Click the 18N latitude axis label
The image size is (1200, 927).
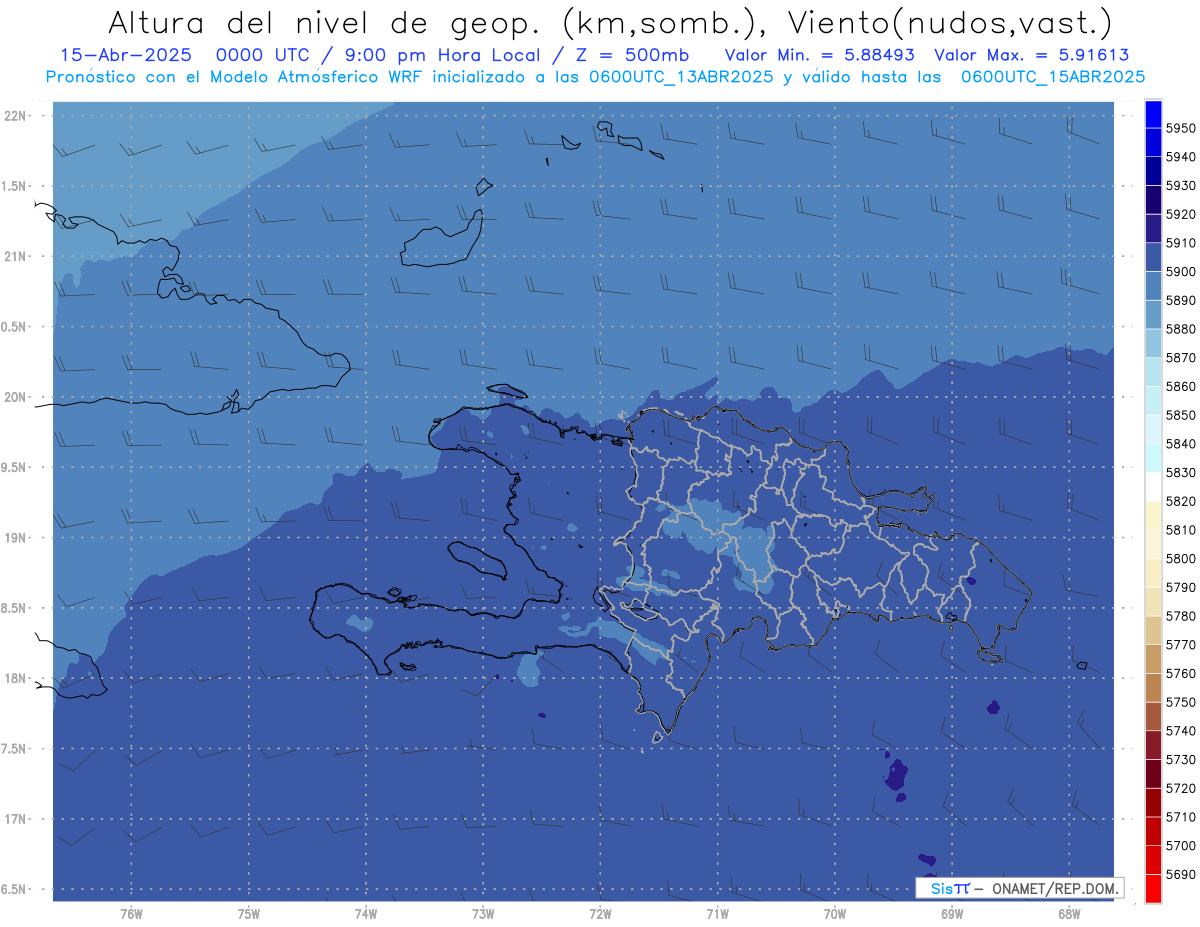[x=14, y=678]
